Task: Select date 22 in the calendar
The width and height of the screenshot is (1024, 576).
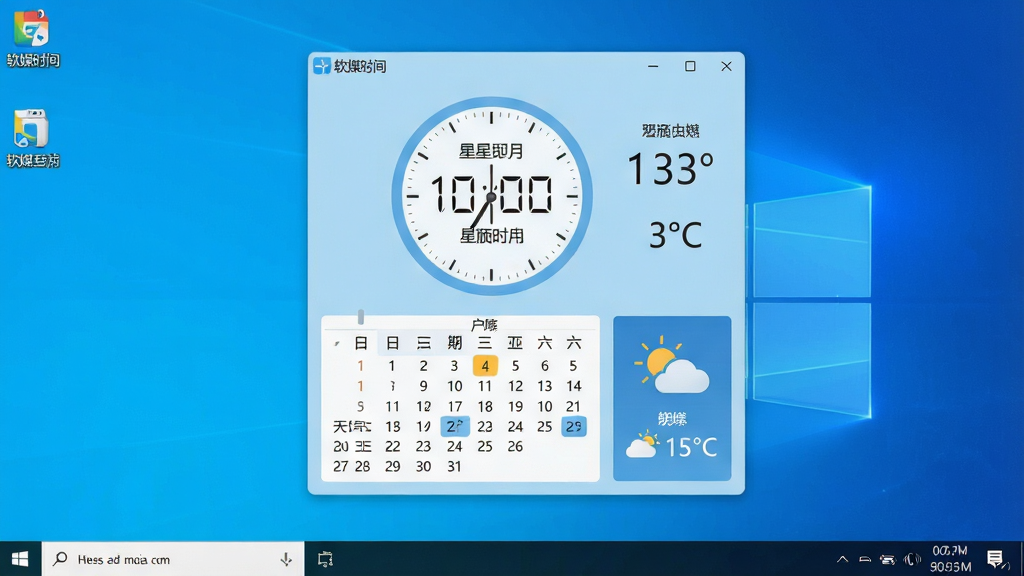Action: (x=392, y=447)
